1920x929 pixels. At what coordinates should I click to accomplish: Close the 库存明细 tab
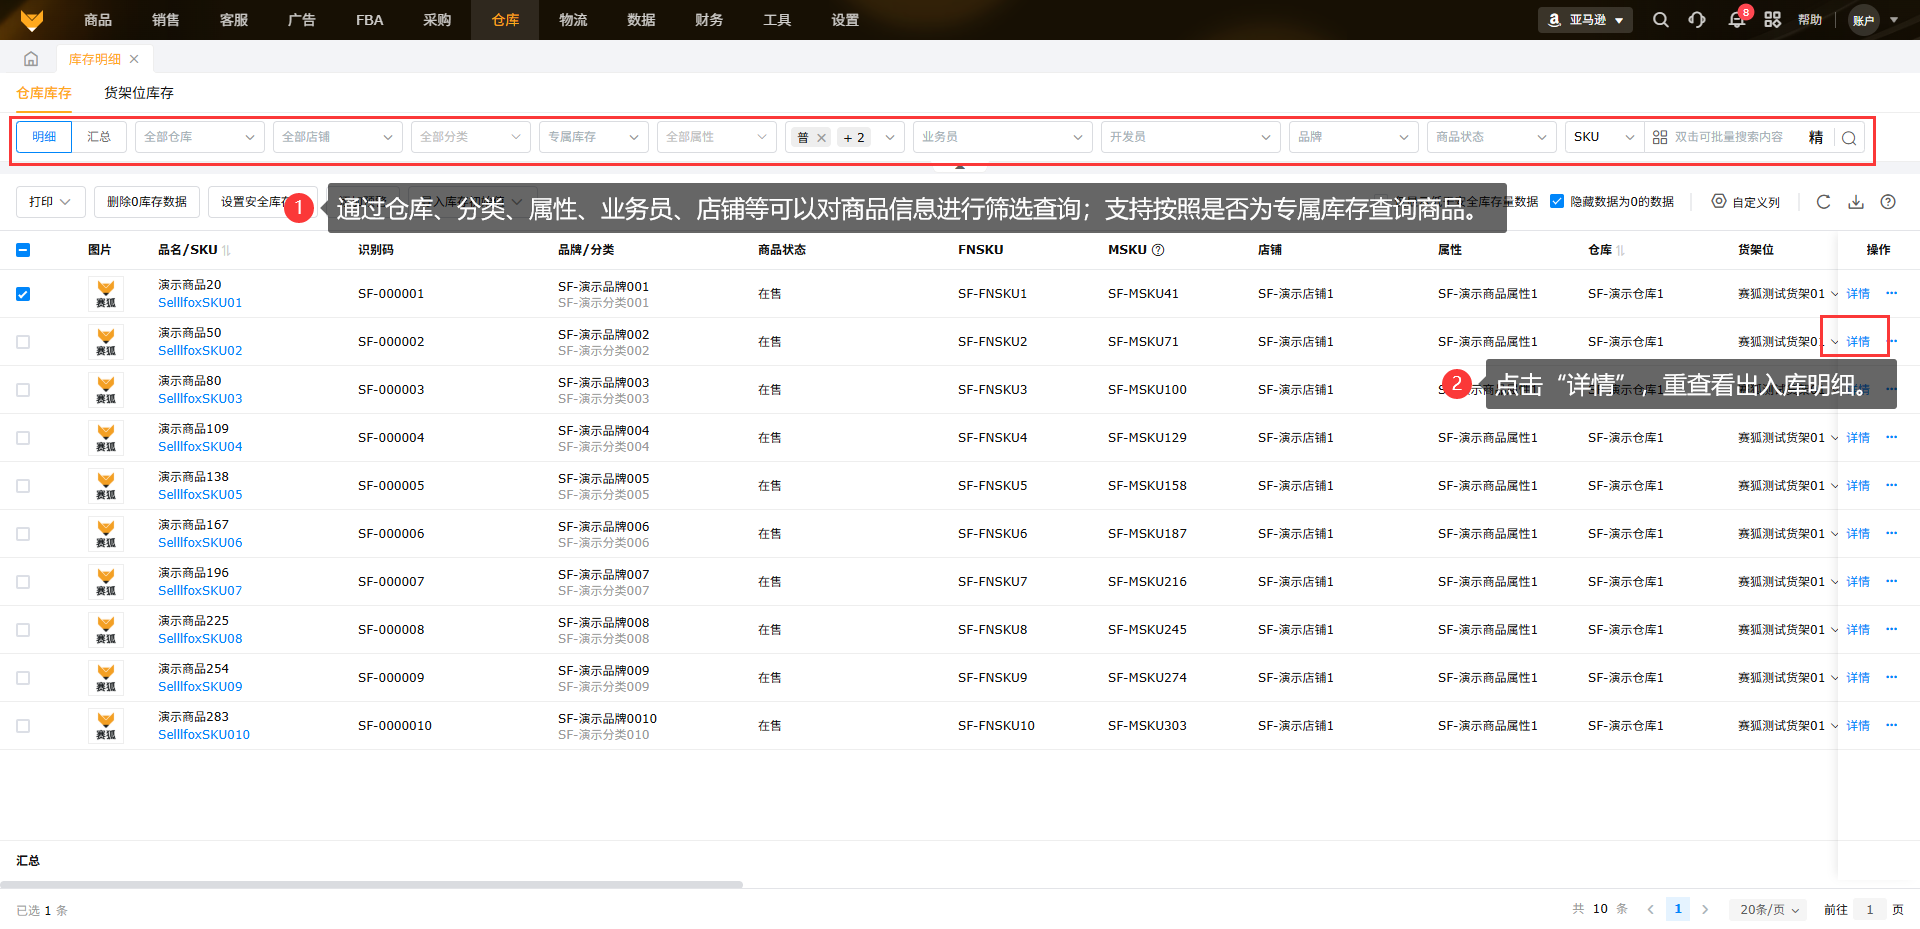point(134,59)
